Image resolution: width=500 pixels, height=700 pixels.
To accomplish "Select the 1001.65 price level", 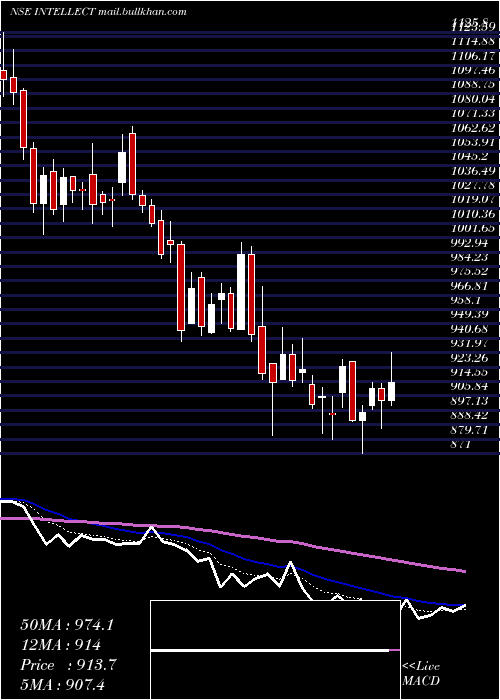I will [473, 228].
